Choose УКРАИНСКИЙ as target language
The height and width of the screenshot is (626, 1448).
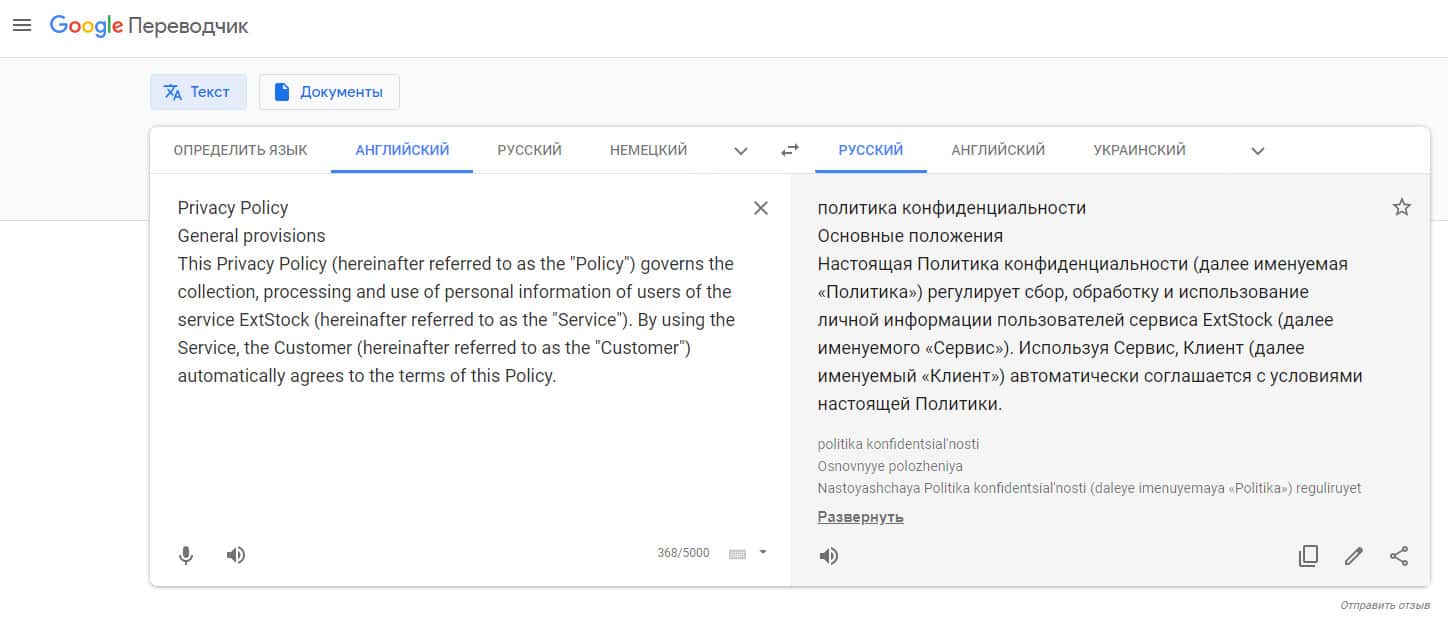(1139, 150)
